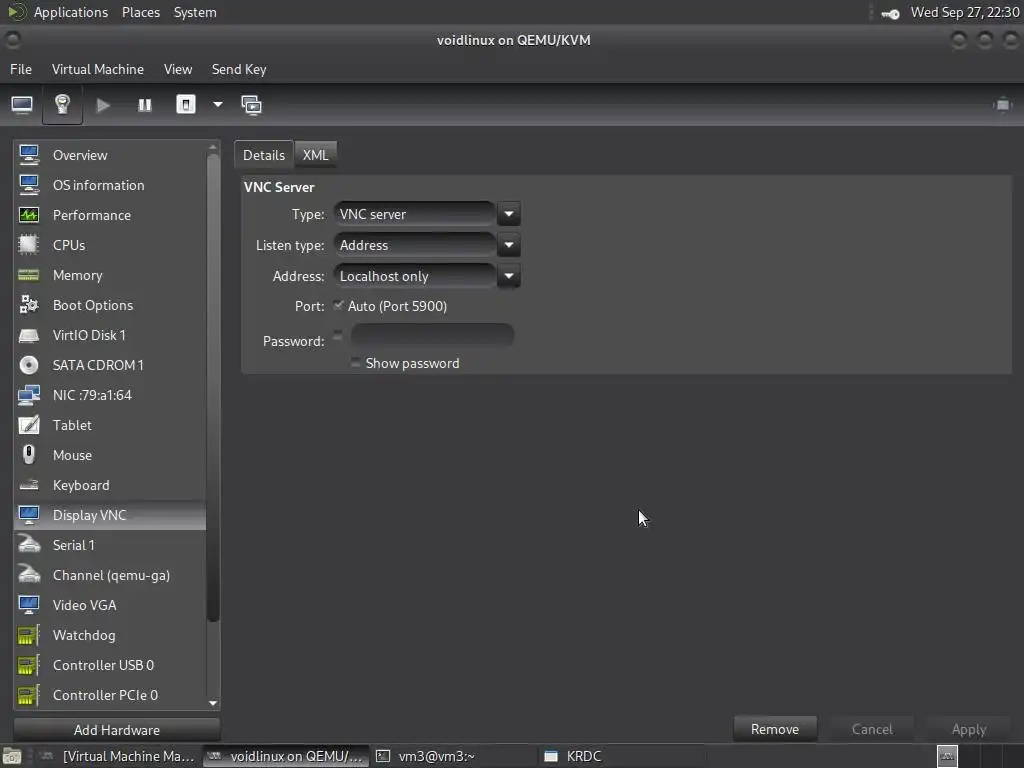Select the Keyboard device
1024x768 pixels.
[110, 486]
